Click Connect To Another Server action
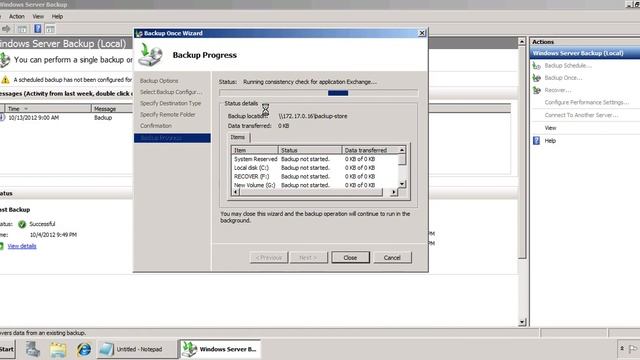Viewport: 640px width, 360px height. [x=581, y=115]
